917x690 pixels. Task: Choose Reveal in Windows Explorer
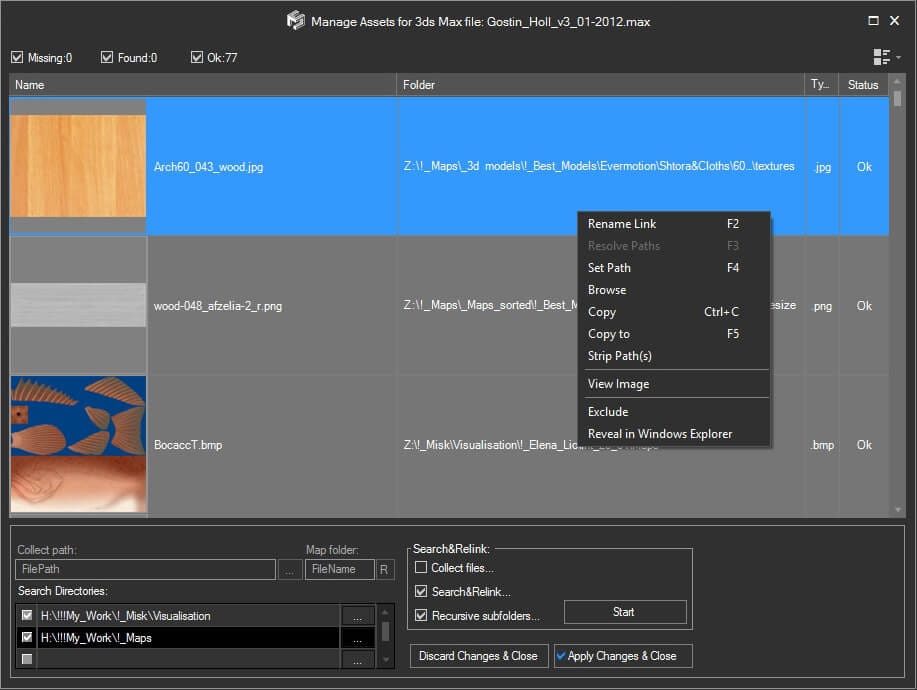[x=674, y=434]
